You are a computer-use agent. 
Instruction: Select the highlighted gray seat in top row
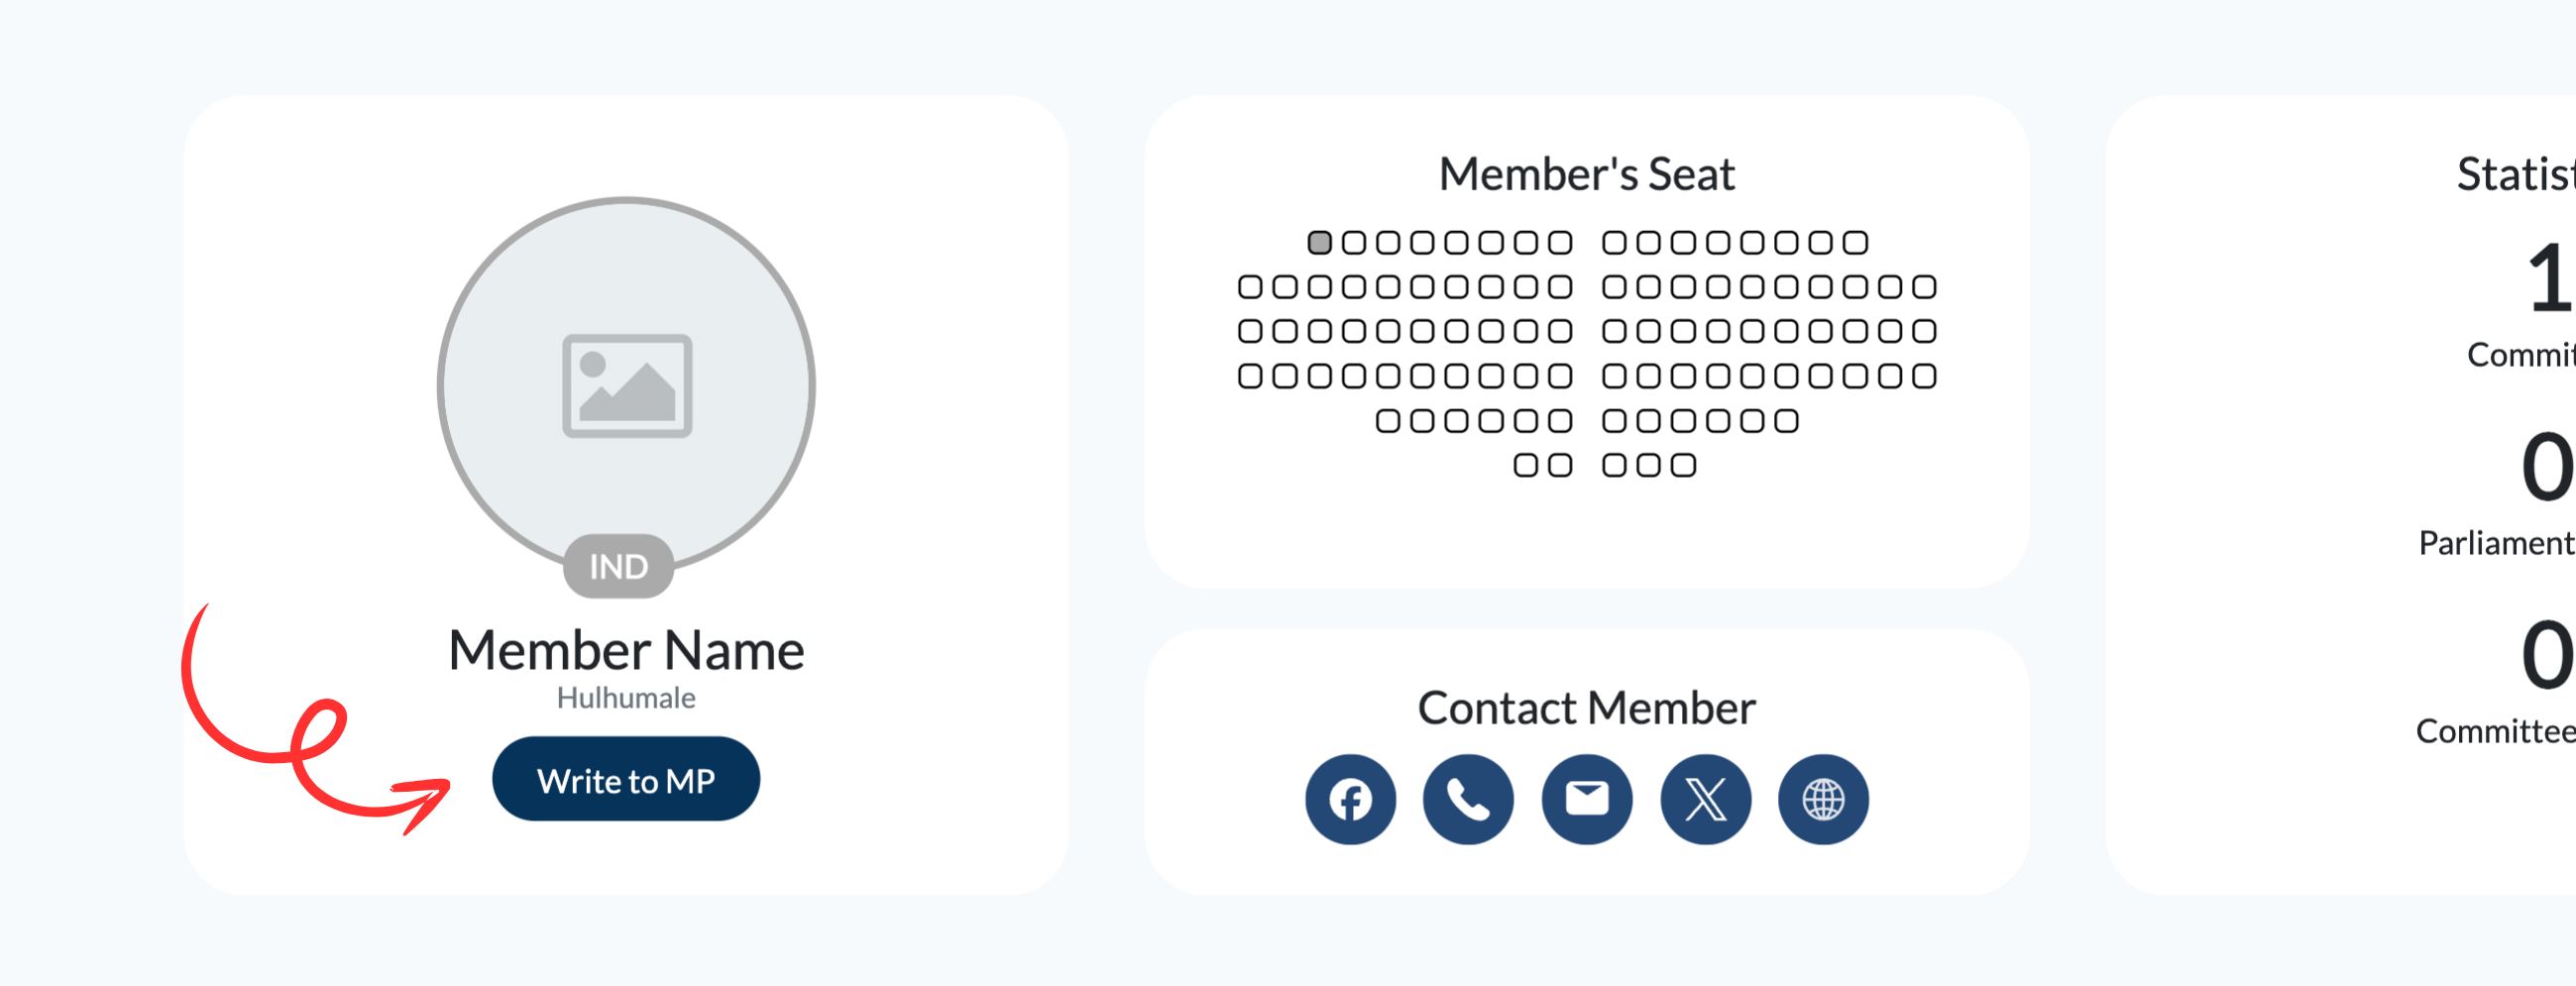pyautogui.click(x=1319, y=242)
